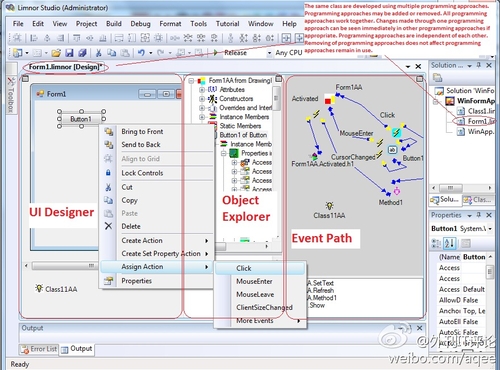Click the Method1 icon in the Event Path

coord(397,191)
